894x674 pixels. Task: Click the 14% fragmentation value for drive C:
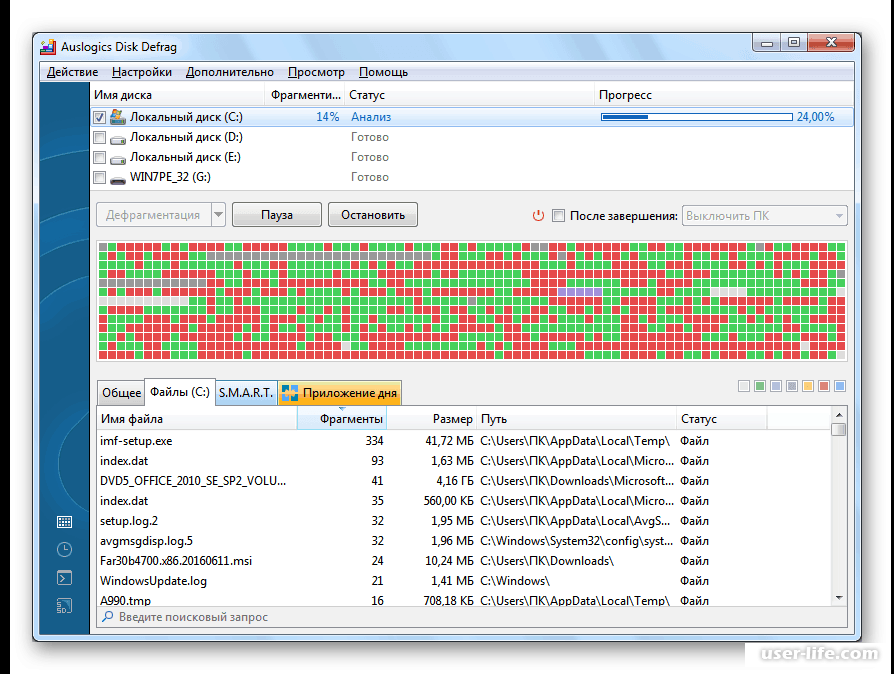tap(328, 117)
